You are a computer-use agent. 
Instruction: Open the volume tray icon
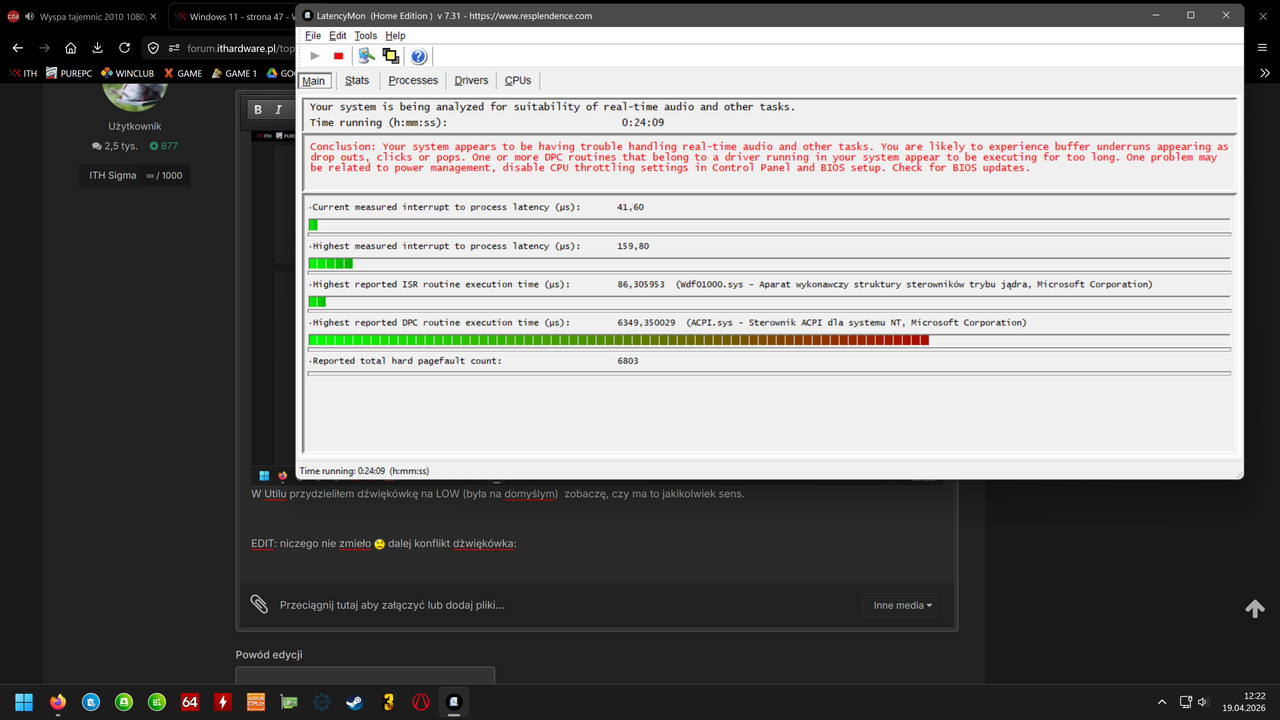(1203, 702)
